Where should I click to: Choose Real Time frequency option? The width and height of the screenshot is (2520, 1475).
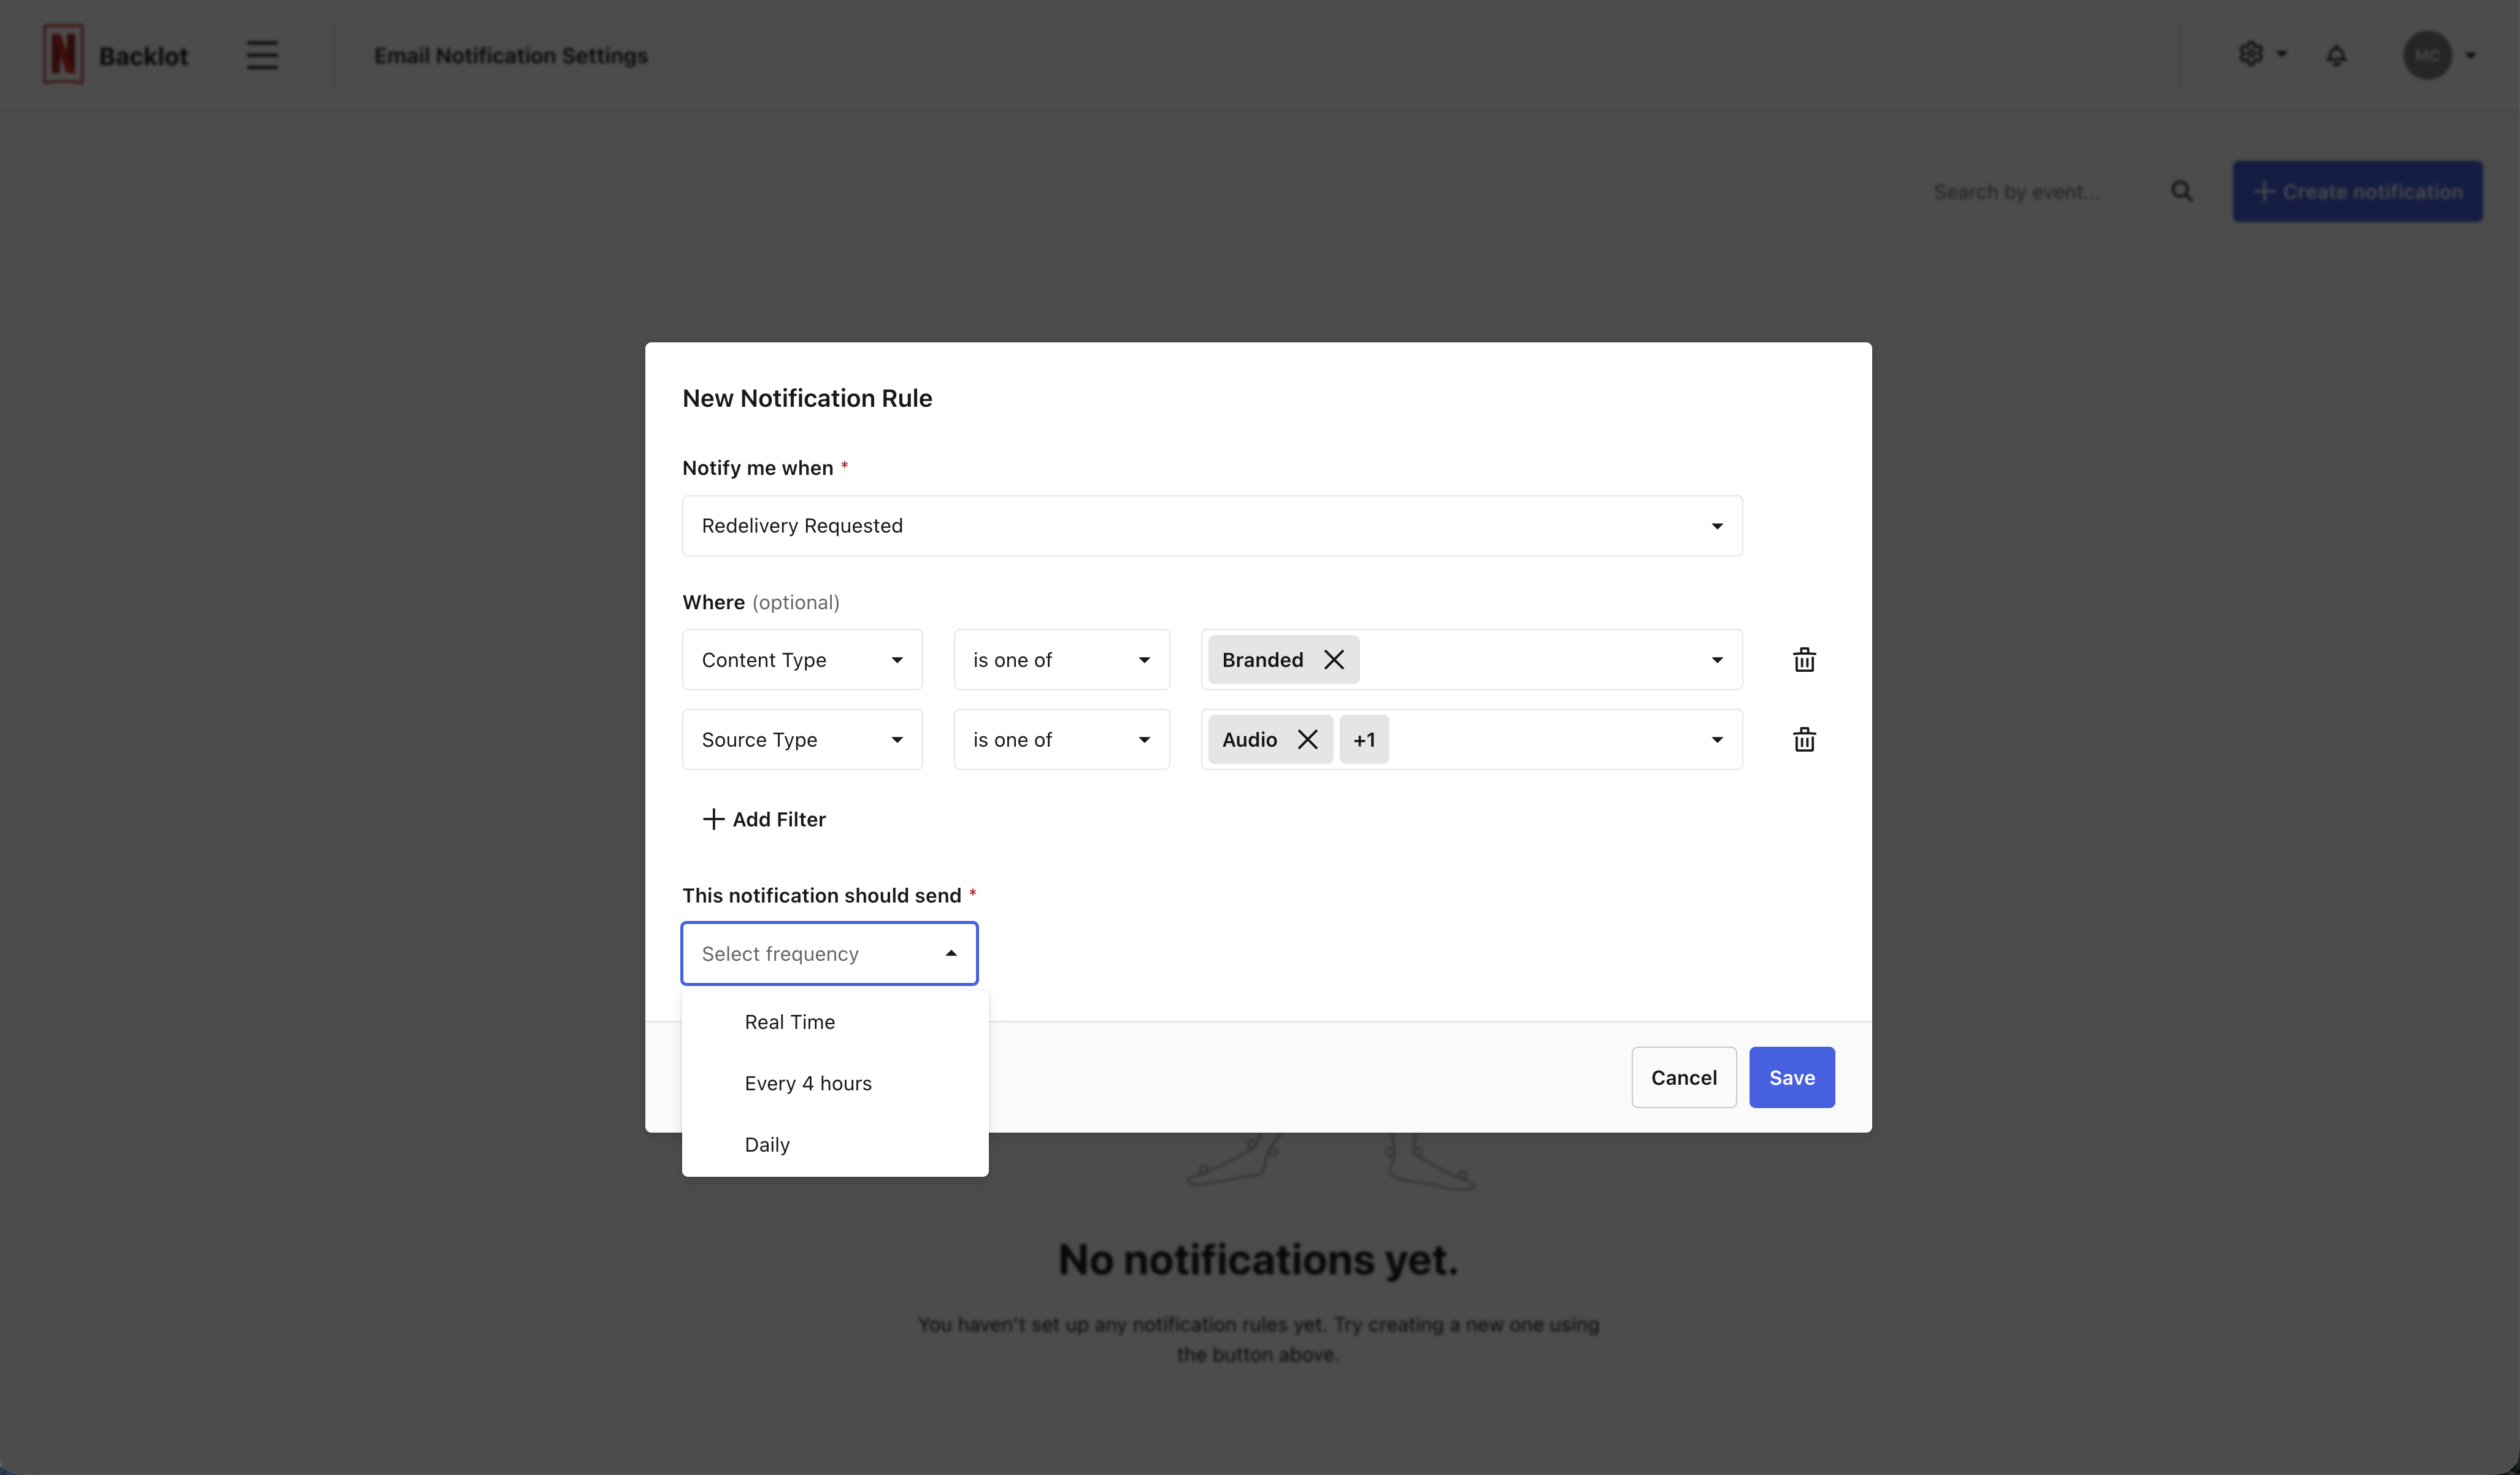[790, 1022]
